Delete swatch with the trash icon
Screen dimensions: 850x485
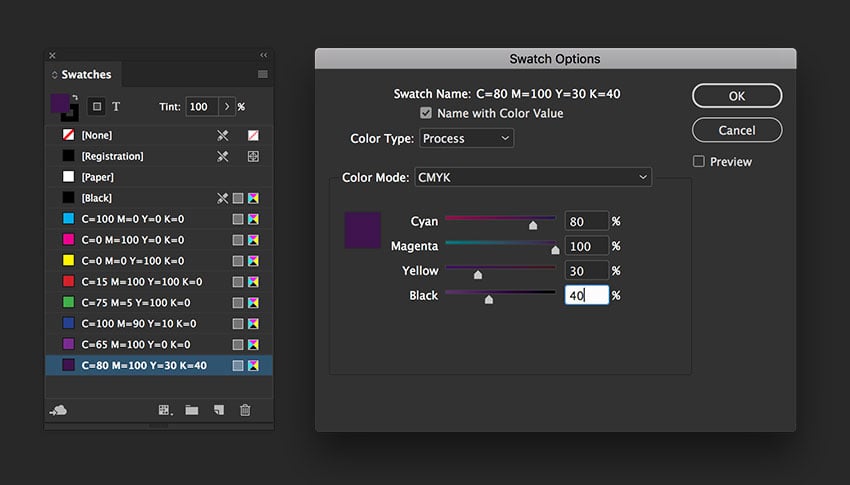(x=245, y=410)
